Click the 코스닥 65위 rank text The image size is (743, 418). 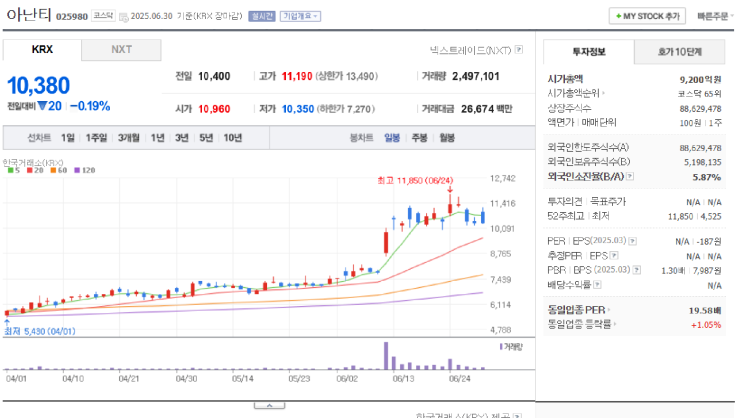(699, 94)
